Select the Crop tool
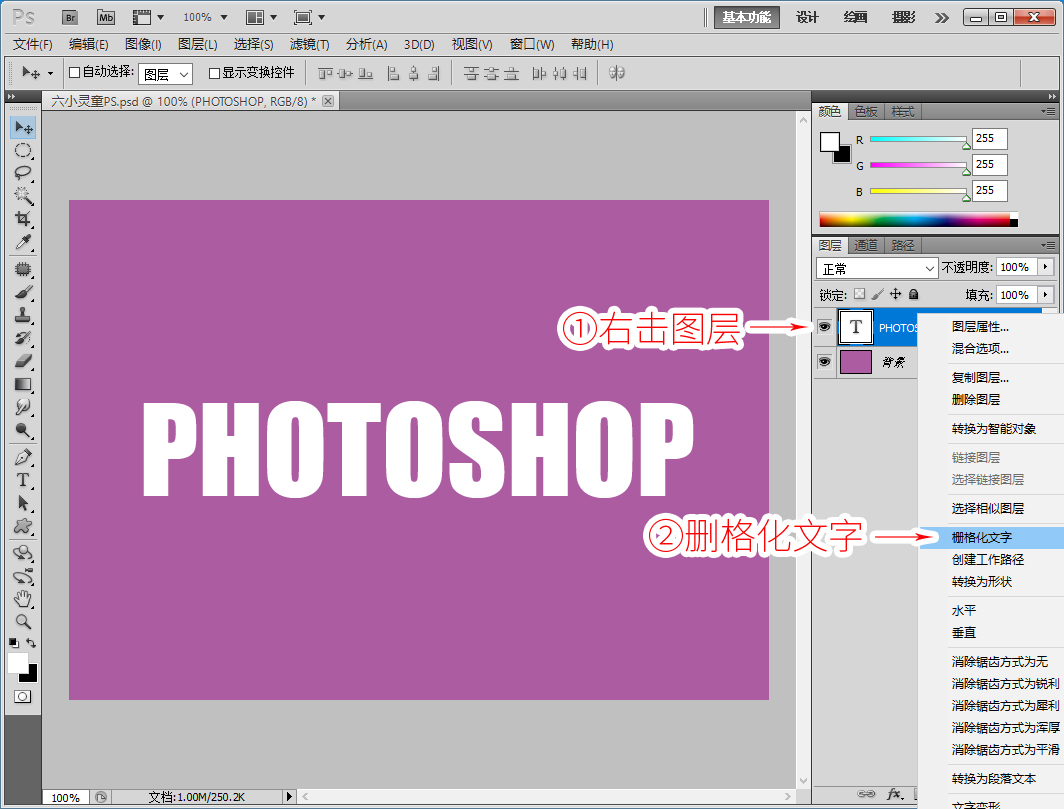1064x809 pixels. pyautogui.click(x=23, y=219)
